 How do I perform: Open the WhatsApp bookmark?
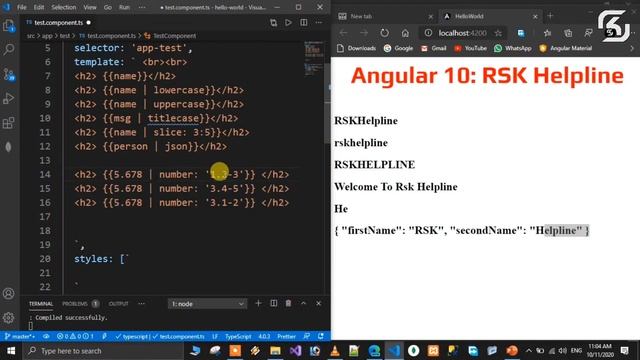513,48
